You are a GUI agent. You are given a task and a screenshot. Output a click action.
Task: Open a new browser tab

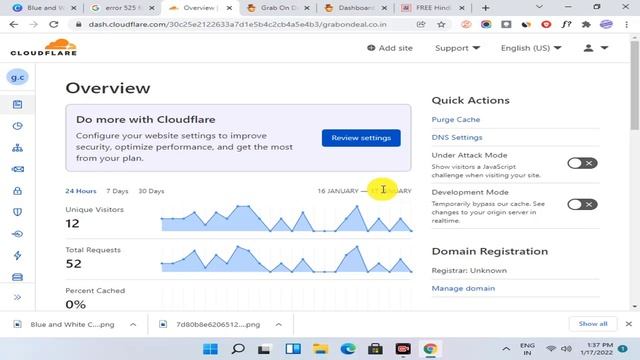click(x=485, y=8)
